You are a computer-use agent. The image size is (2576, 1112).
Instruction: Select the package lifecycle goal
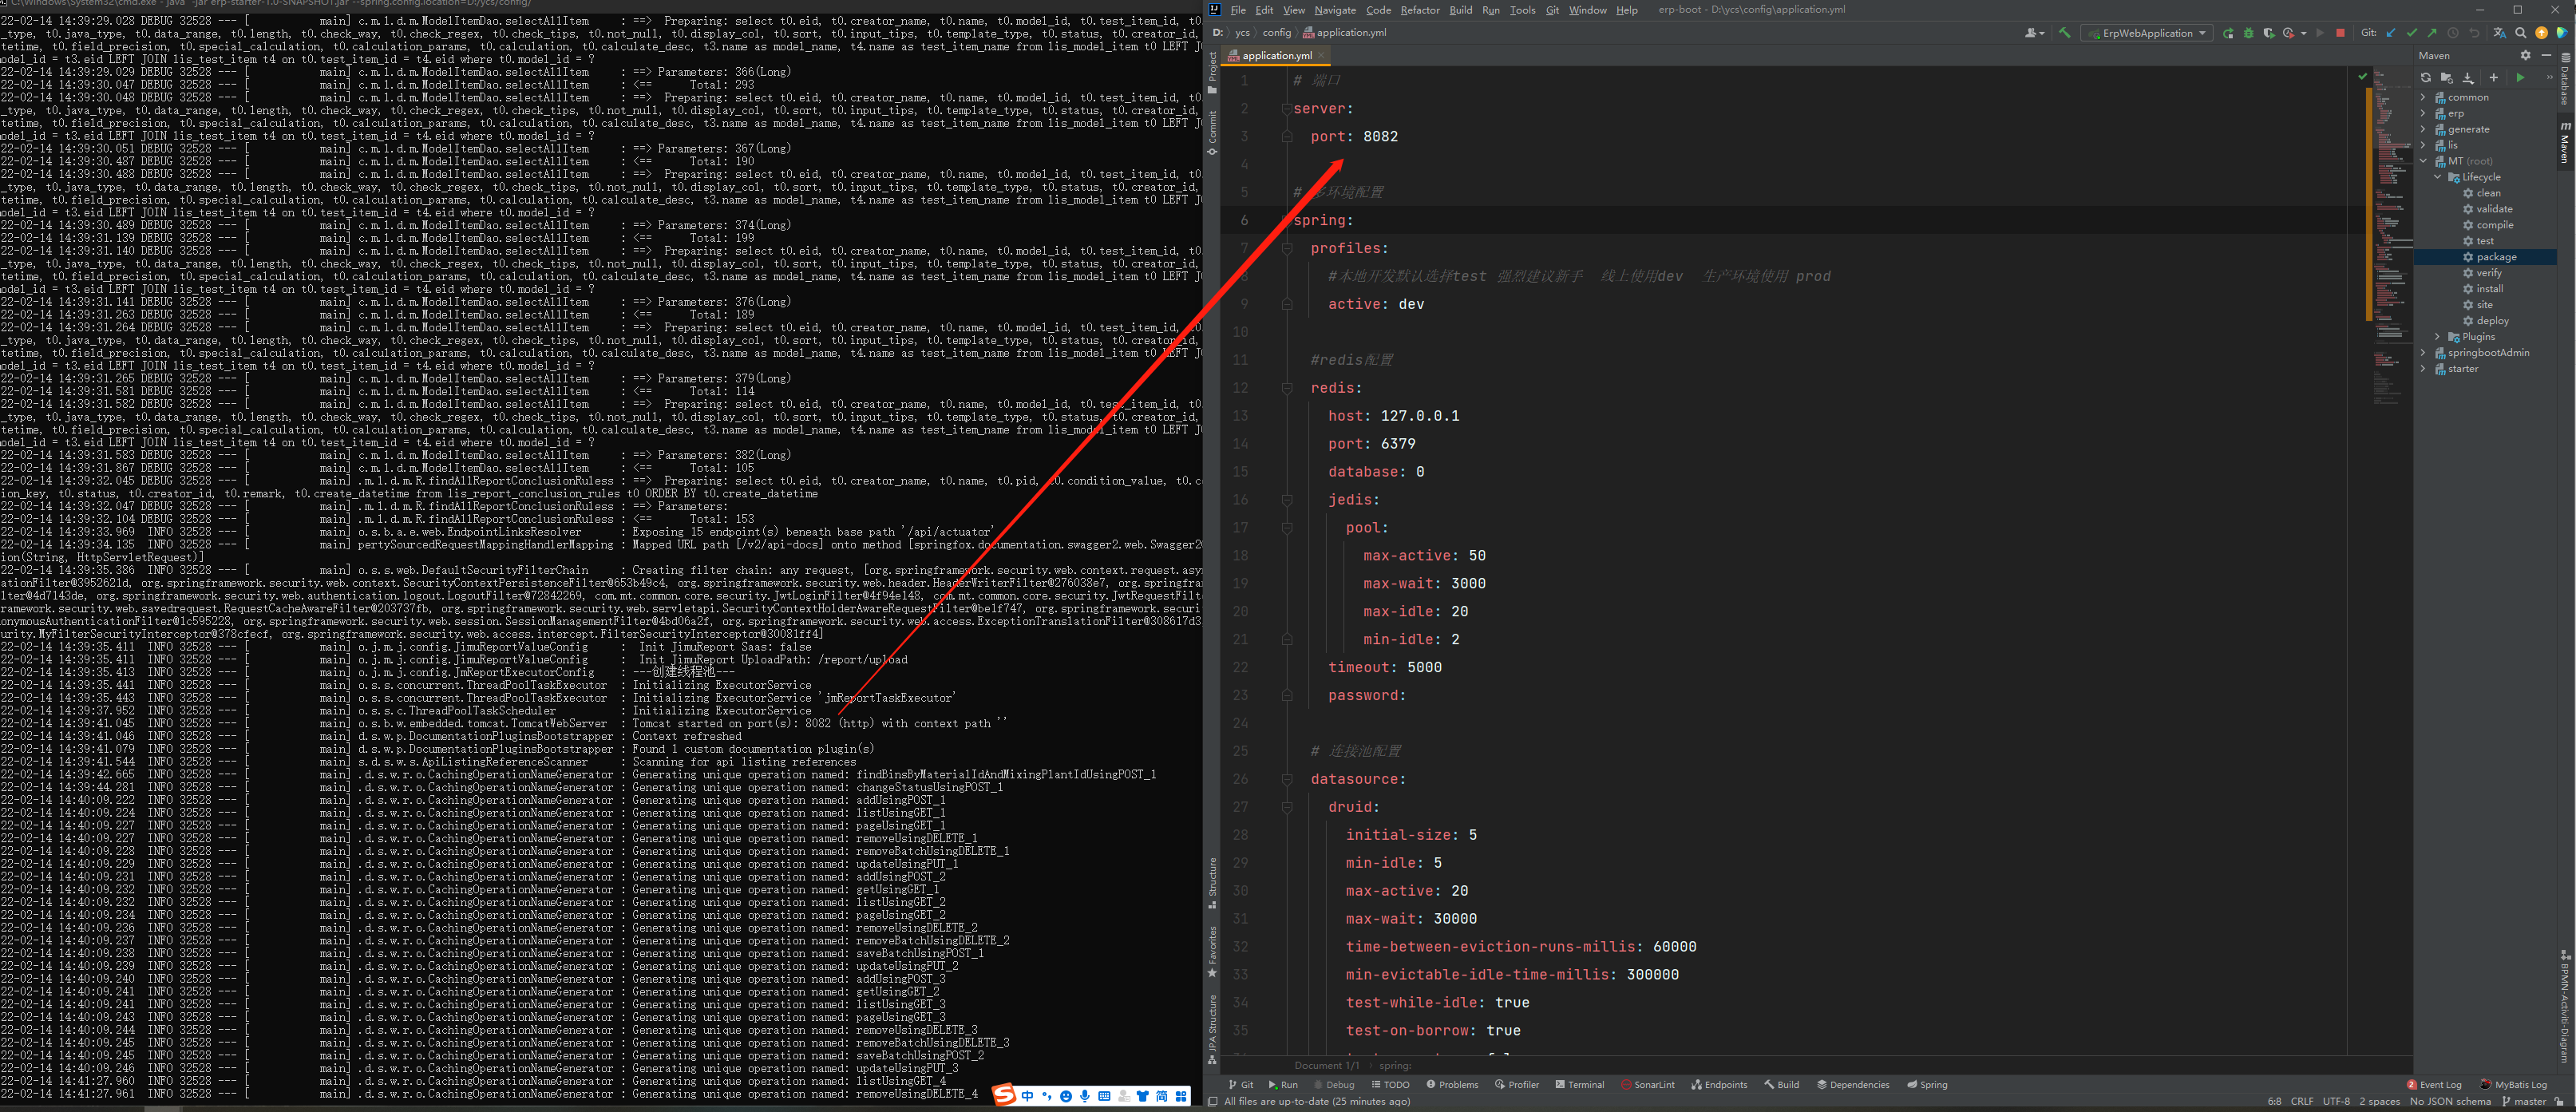click(2496, 257)
